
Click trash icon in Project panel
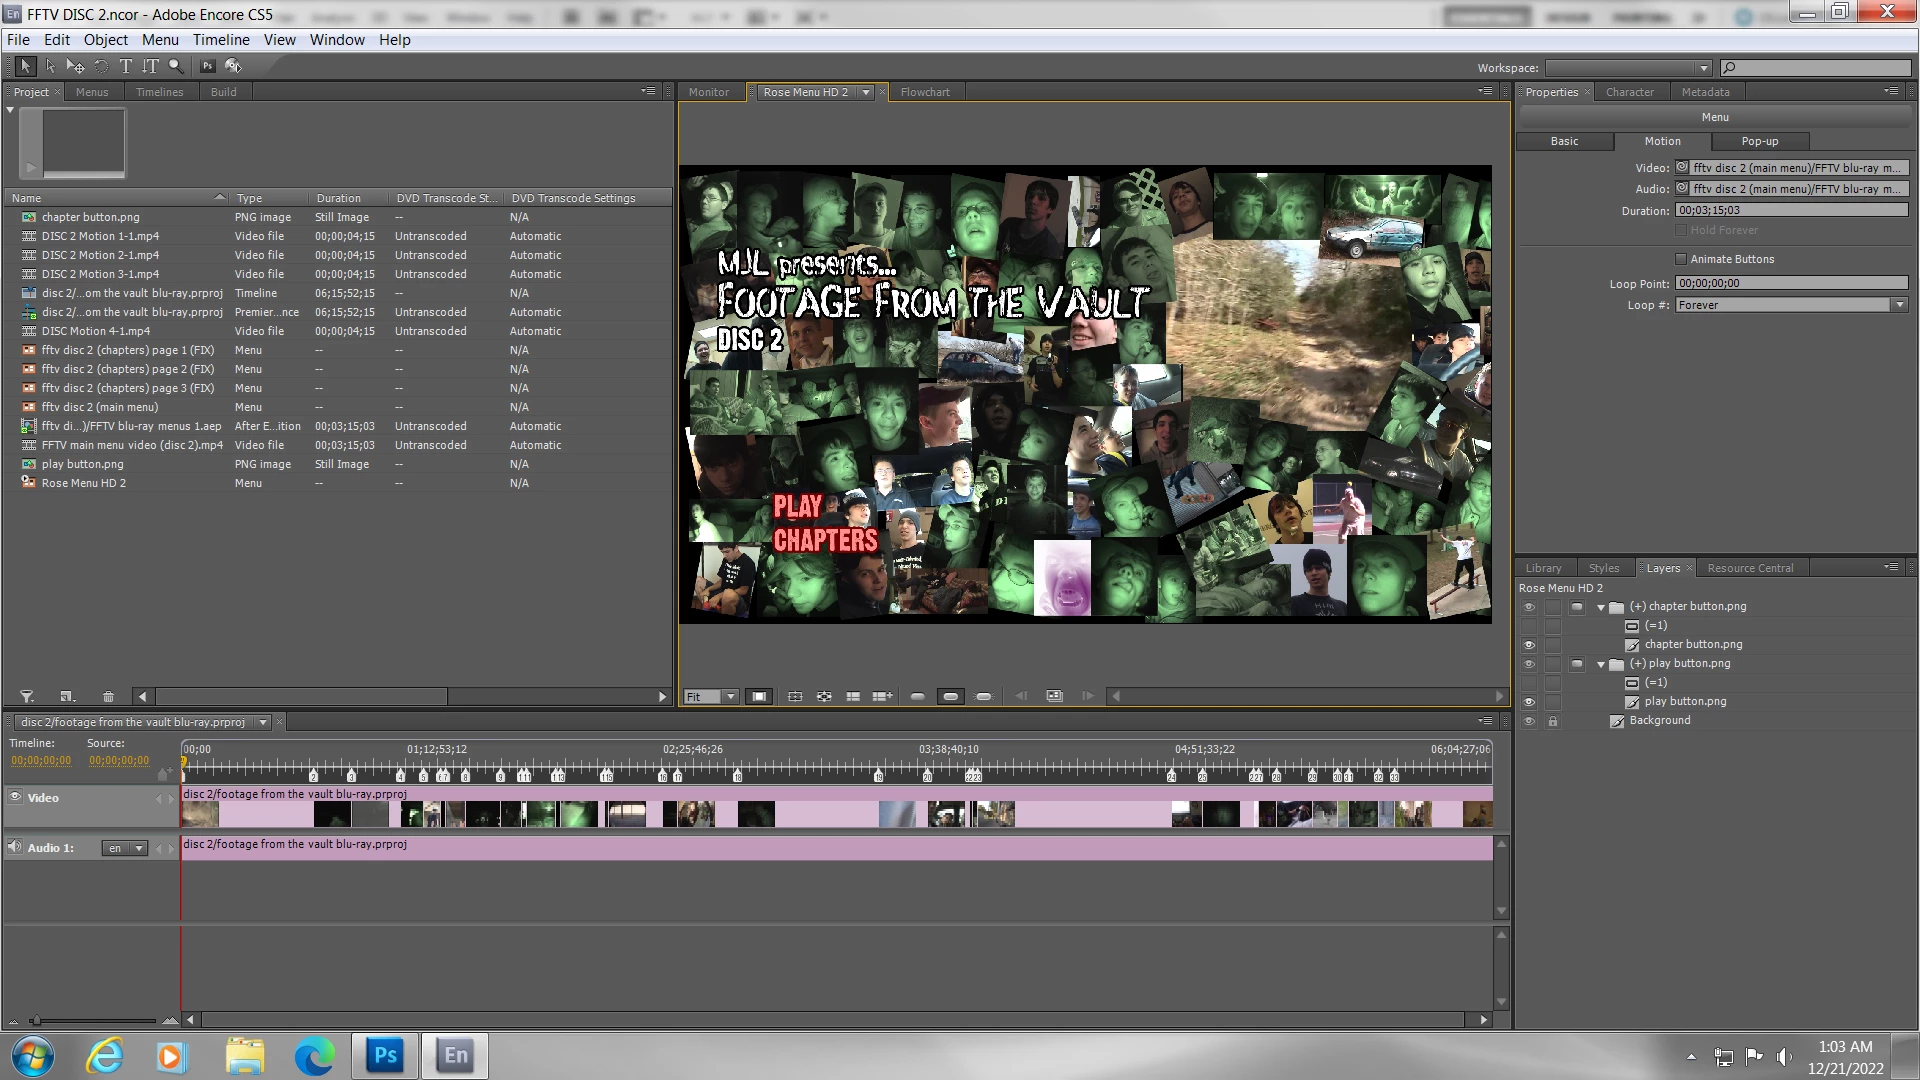click(x=108, y=697)
